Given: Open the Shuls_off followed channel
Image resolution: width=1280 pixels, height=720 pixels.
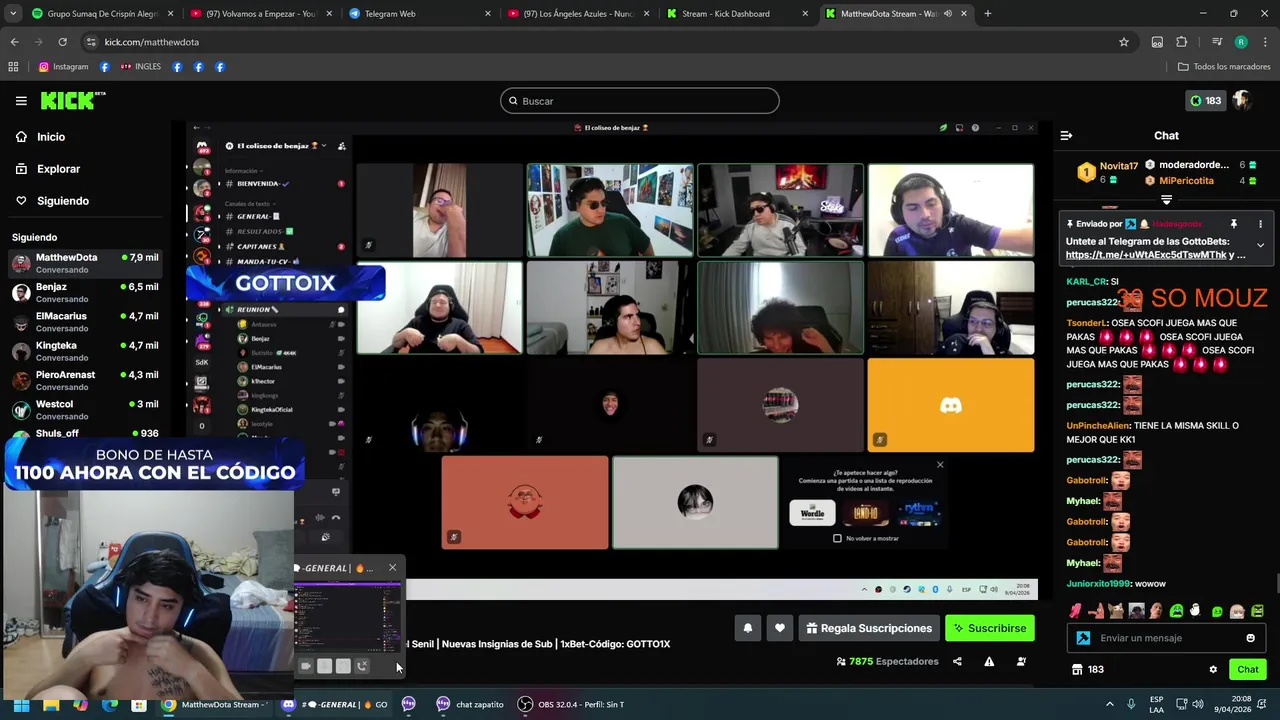Looking at the screenshot, I should point(85,434).
